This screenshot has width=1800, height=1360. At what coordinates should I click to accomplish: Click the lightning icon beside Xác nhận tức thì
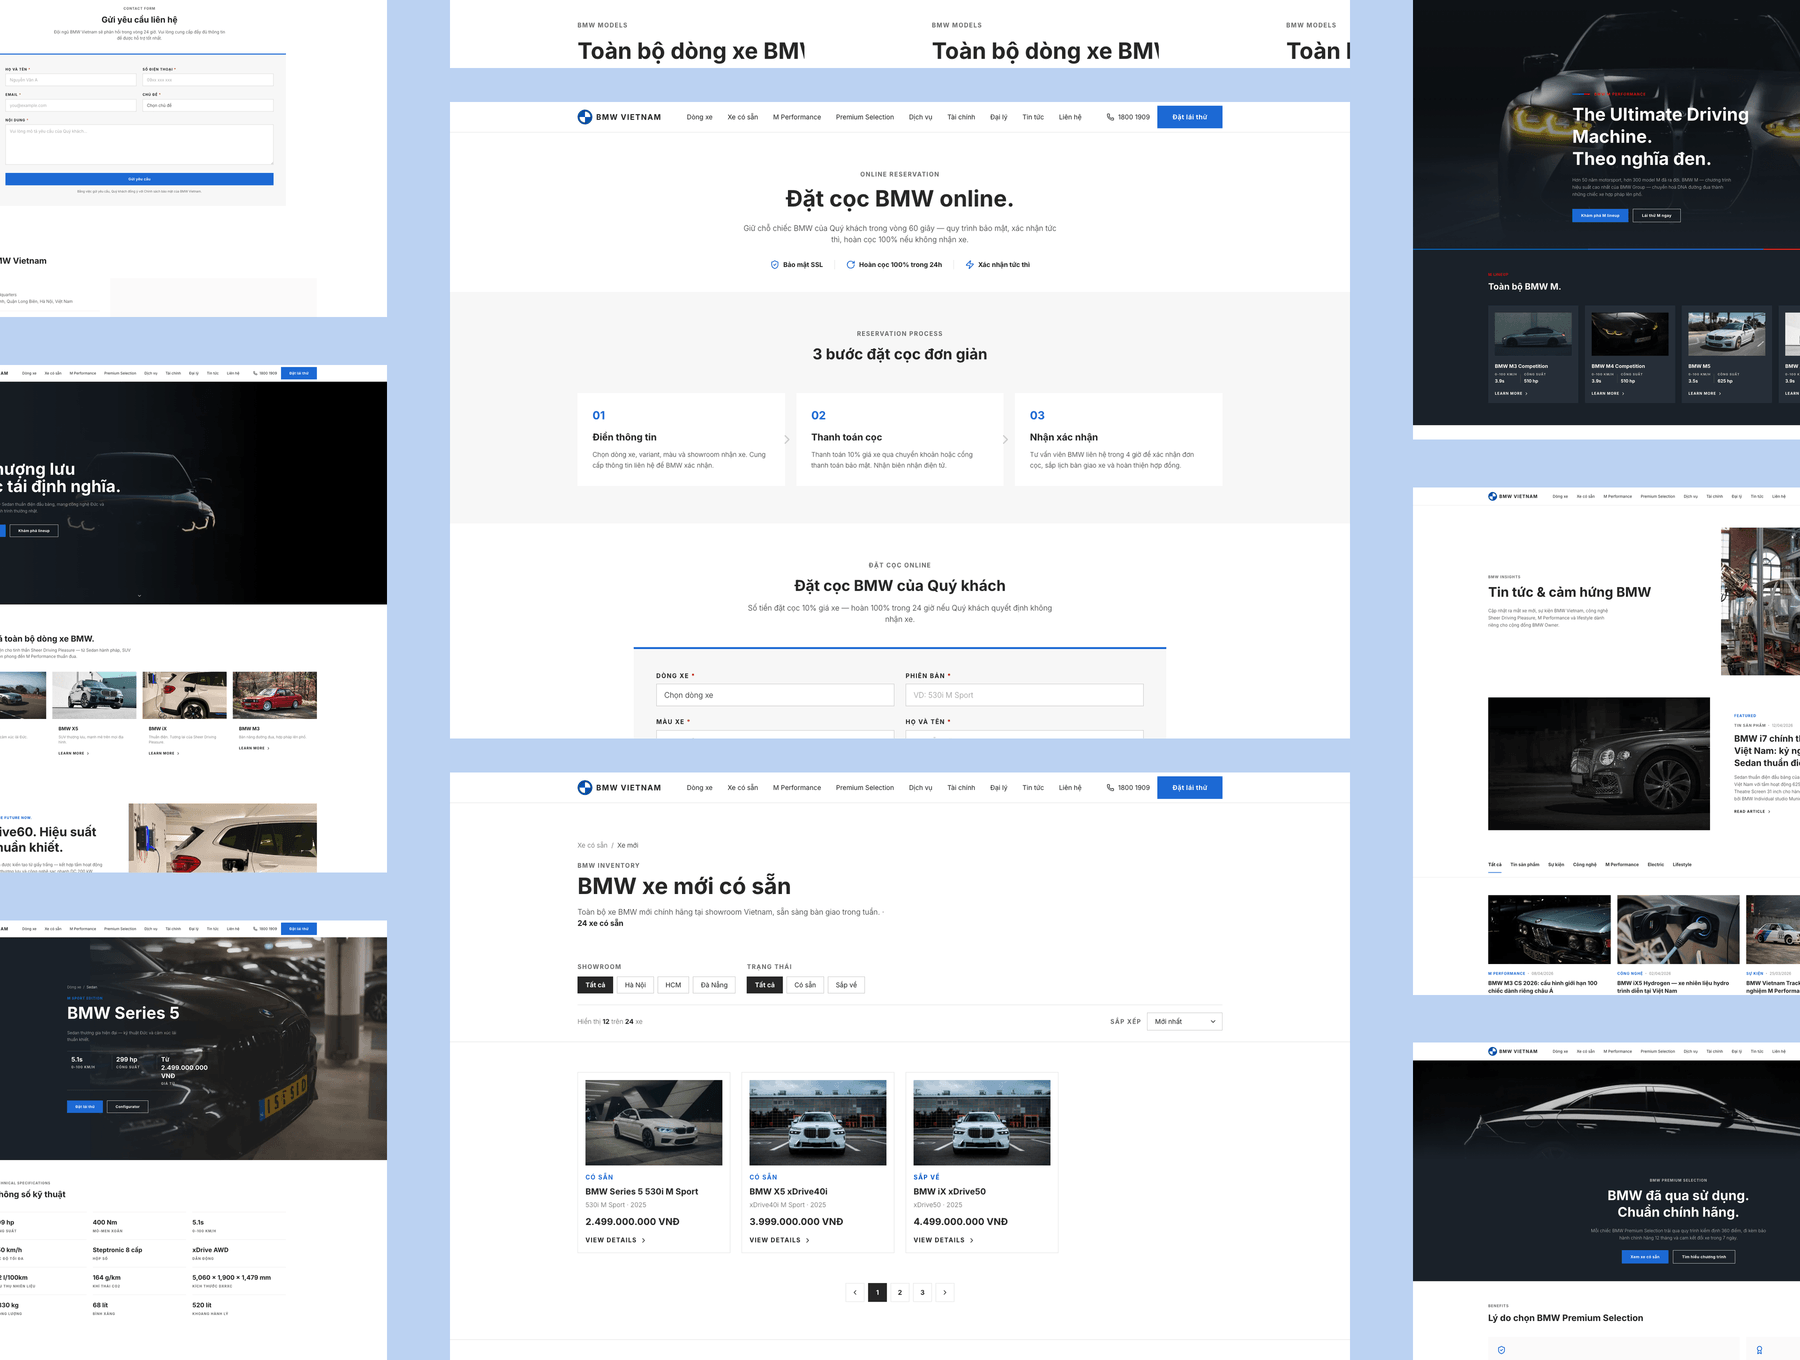(970, 265)
